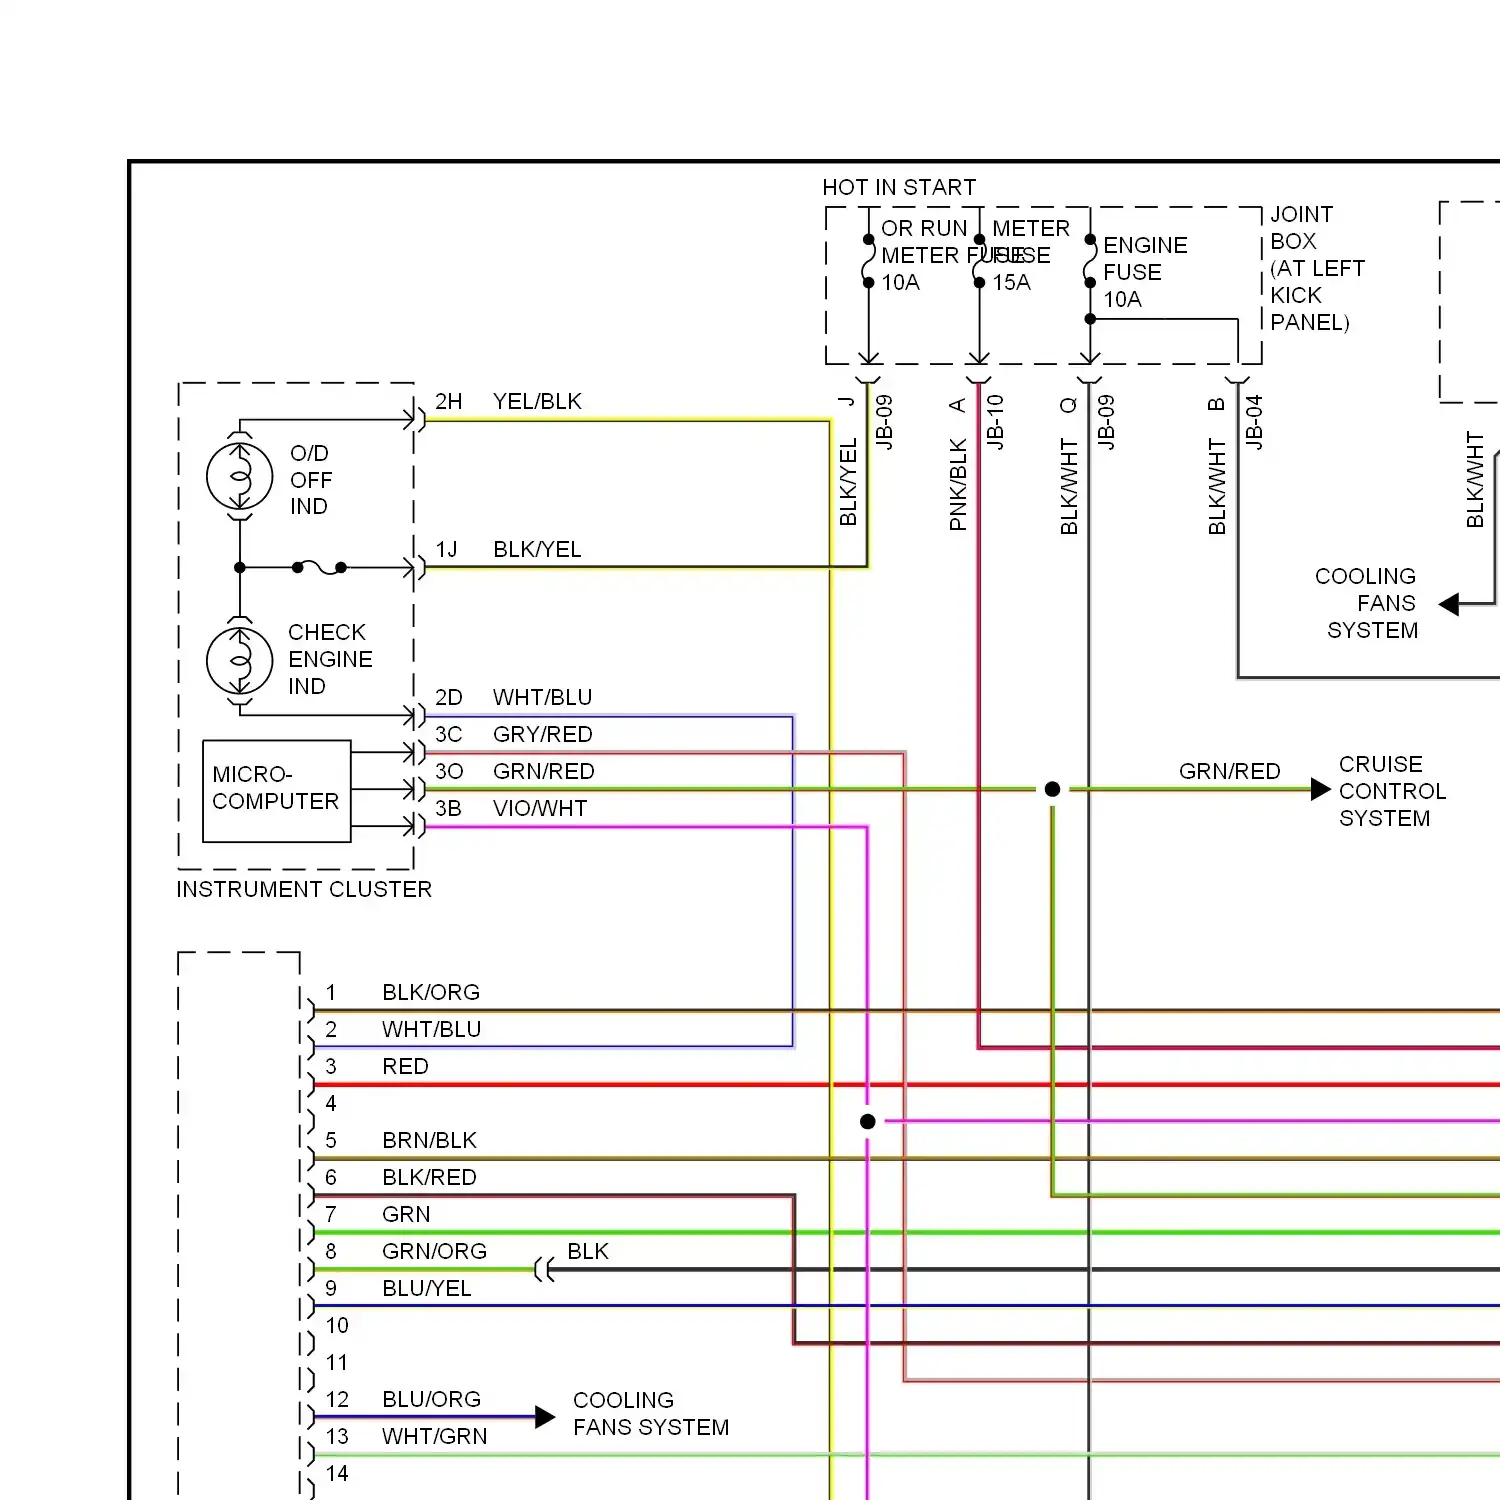Click the ENGINE FUSE 10A label
Viewport: 1500px width, 1500px height.
pos(1145,272)
